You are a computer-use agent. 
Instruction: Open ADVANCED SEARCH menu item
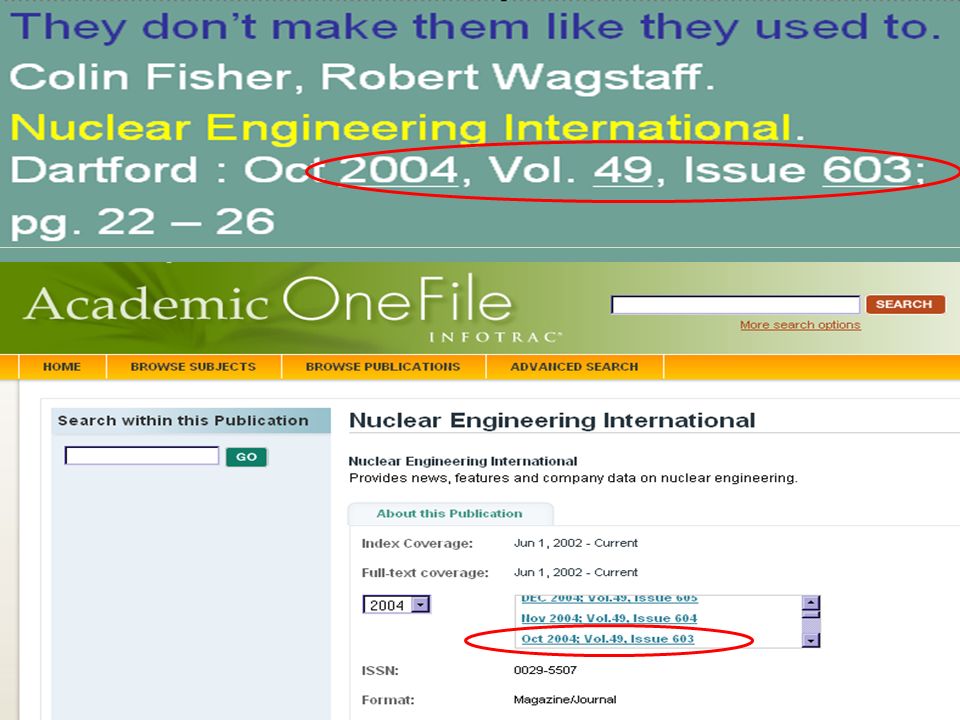click(x=574, y=367)
